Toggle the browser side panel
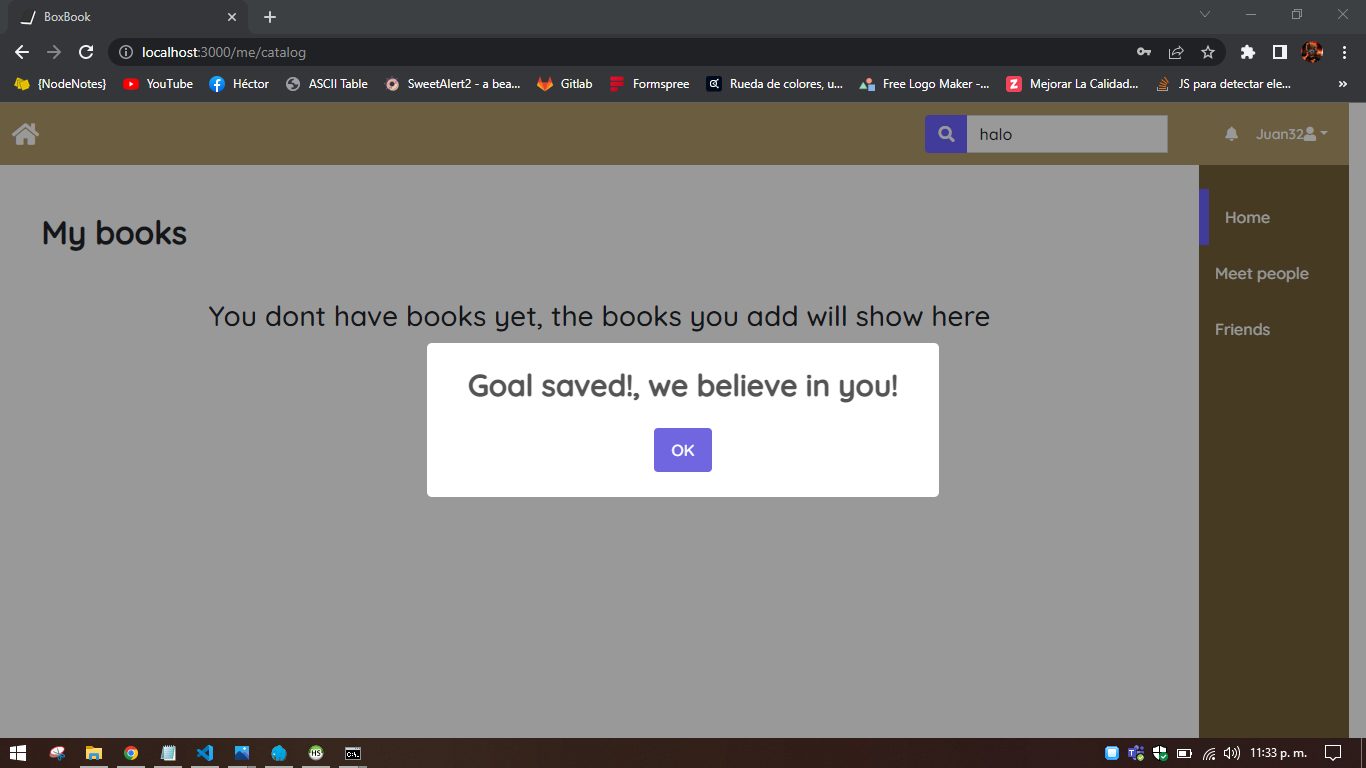 (1279, 52)
